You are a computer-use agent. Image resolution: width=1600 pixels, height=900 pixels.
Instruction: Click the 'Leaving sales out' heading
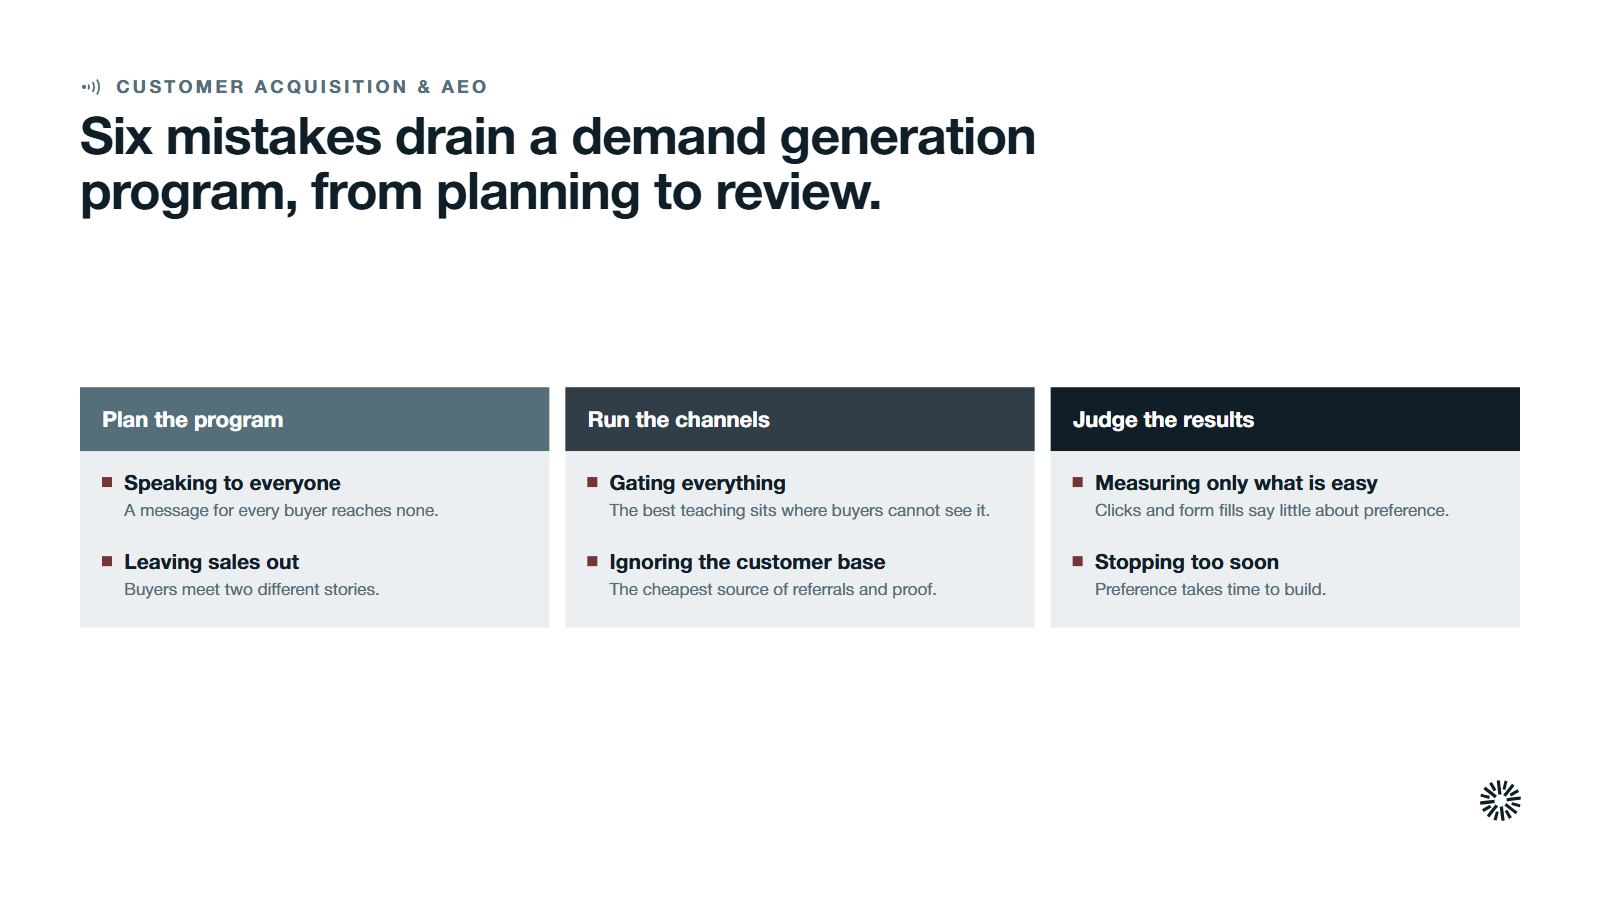pyautogui.click(x=211, y=562)
